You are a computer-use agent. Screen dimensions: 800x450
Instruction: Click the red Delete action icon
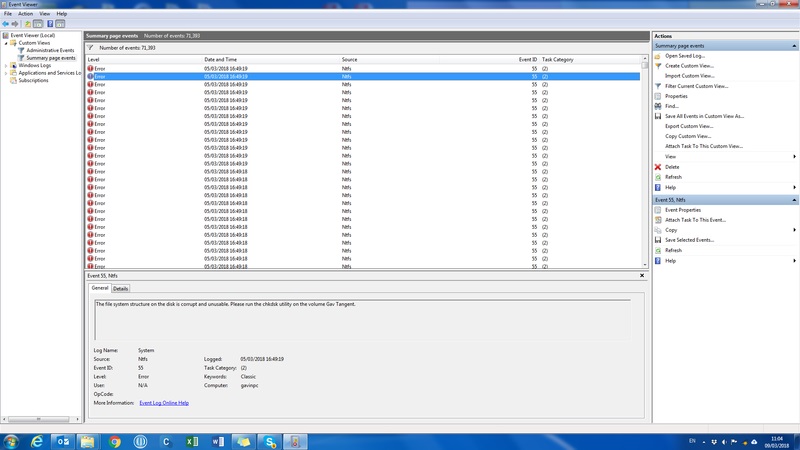(x=658, y=167)
